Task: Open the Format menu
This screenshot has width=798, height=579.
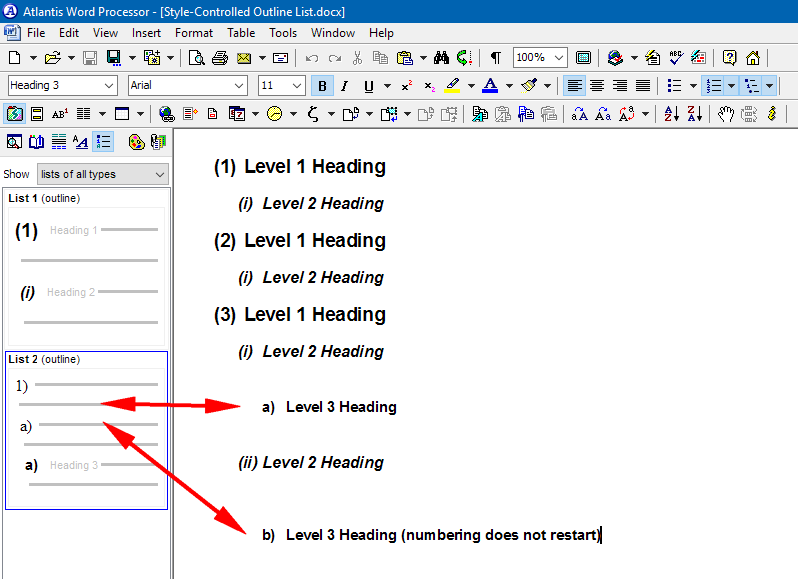Action: (194, 33)
